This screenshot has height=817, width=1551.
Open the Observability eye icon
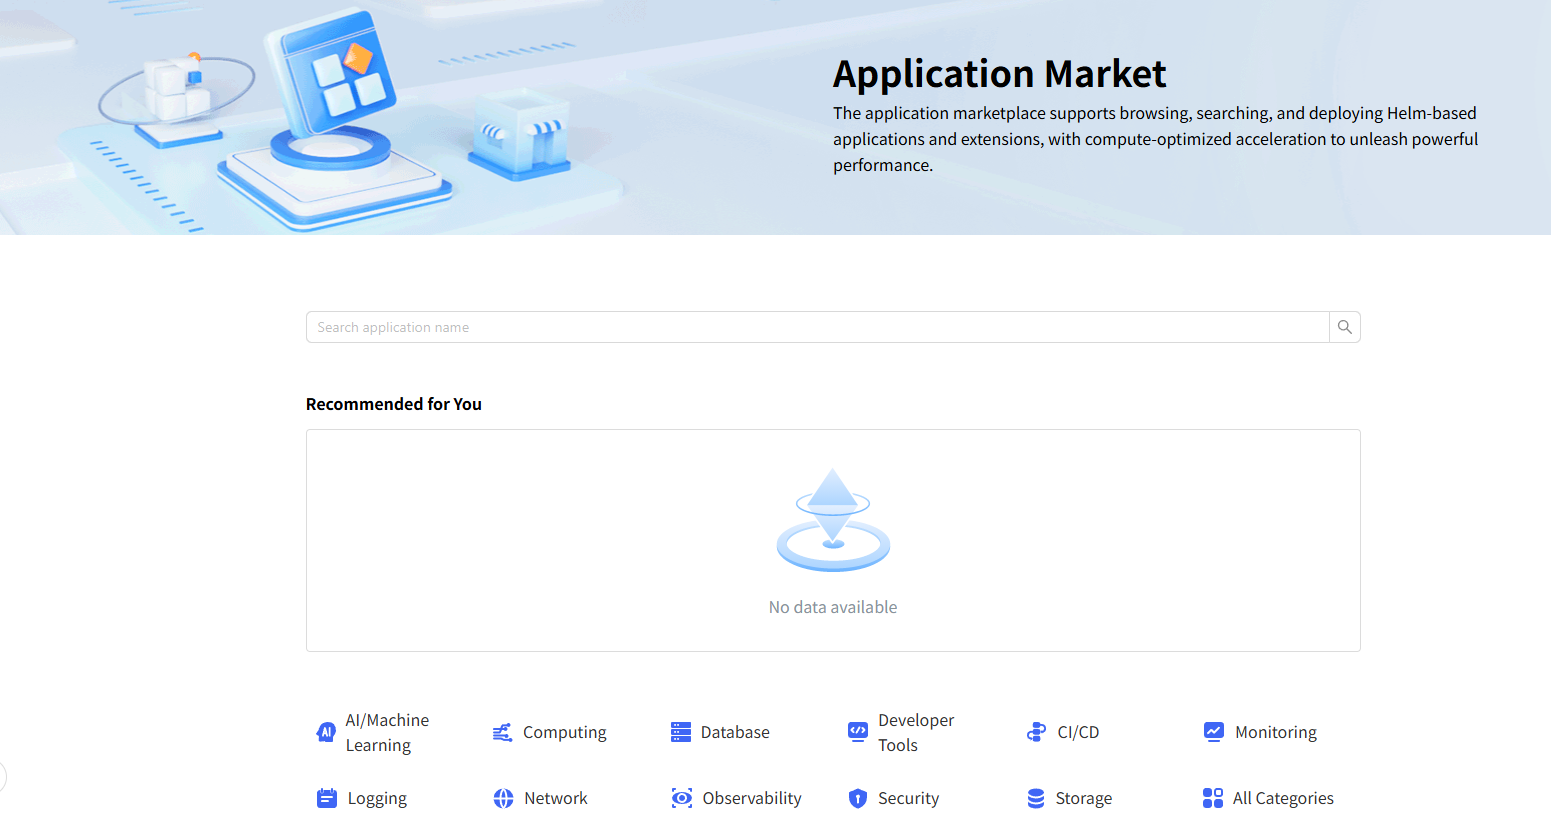[x=682, y=798]
